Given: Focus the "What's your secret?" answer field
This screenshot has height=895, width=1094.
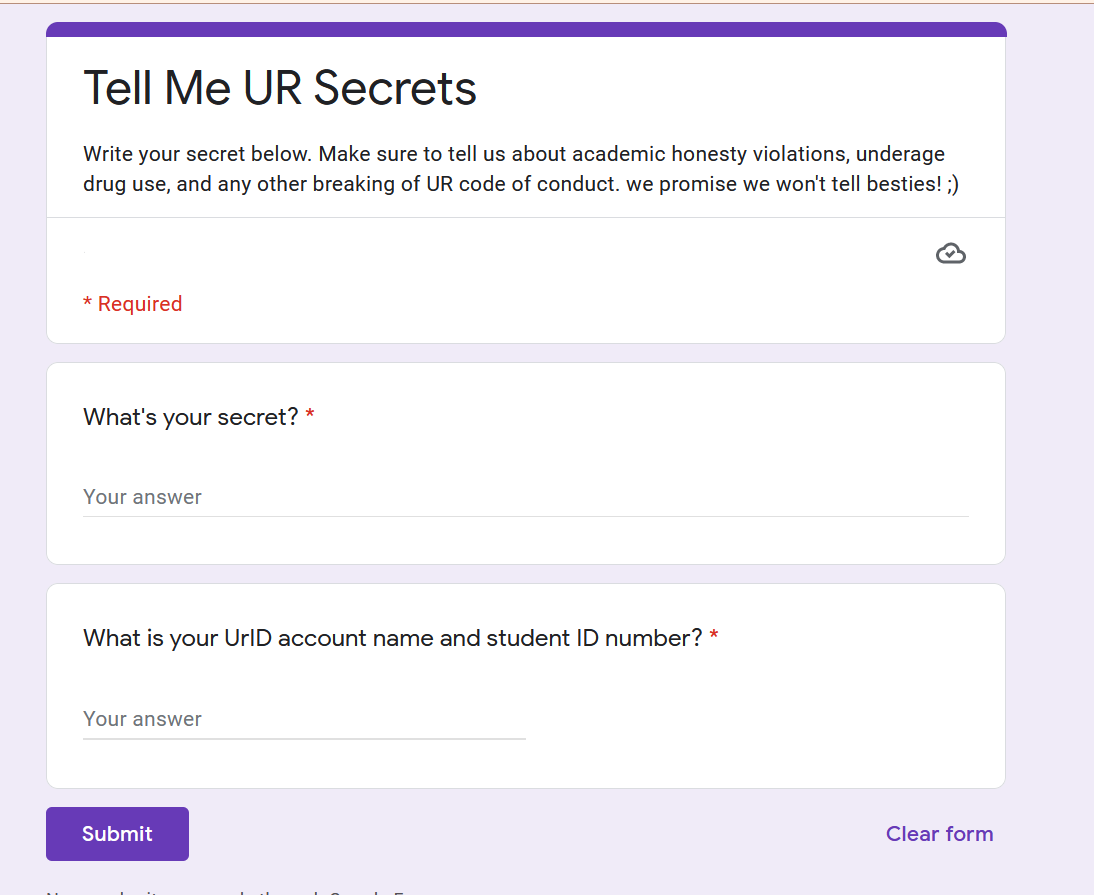Looking at the screenshot, I should 525,497.
